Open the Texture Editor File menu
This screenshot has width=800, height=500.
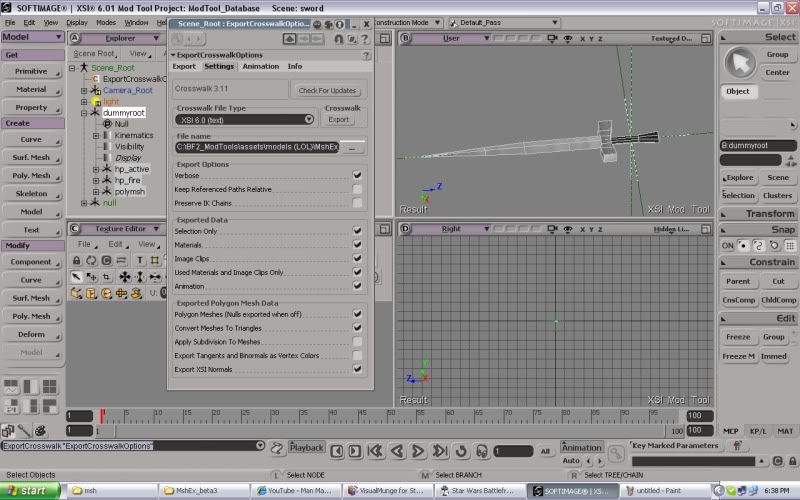(x=85, y=244)
